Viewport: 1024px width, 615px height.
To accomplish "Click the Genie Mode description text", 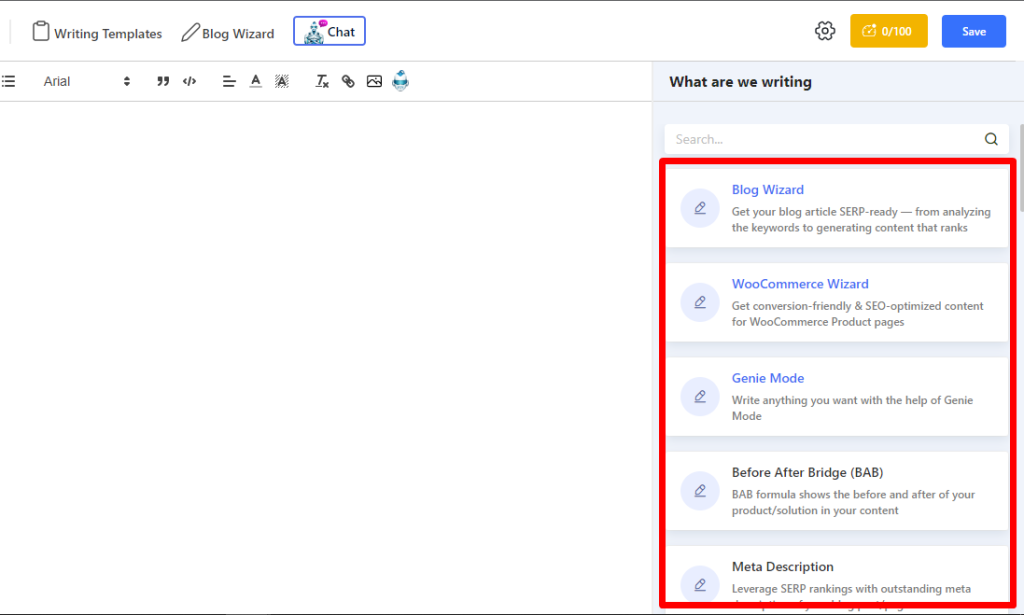I will tap(852, 408).
